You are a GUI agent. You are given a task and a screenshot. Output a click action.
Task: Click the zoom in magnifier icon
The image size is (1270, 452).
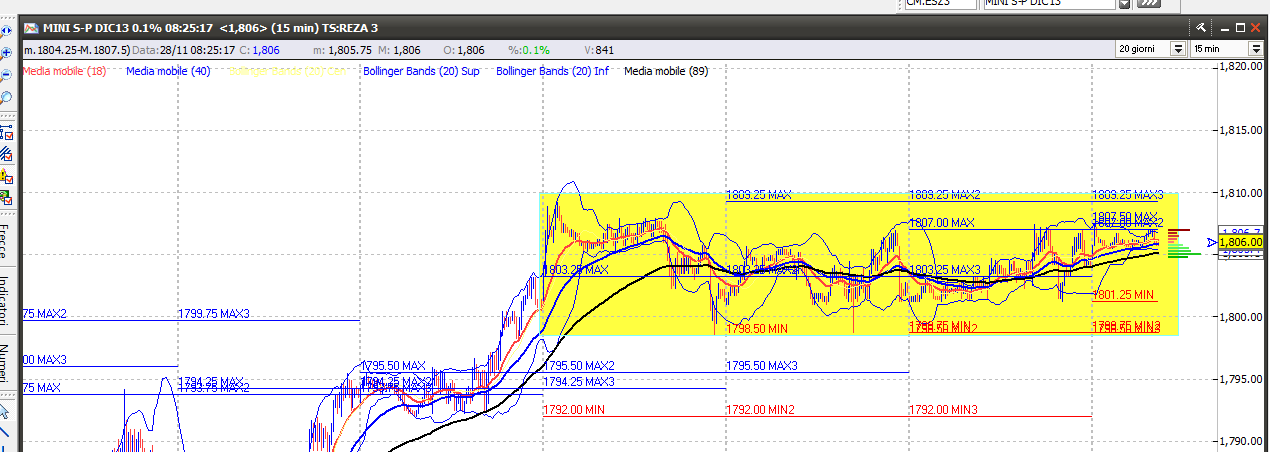coord(6,52)
